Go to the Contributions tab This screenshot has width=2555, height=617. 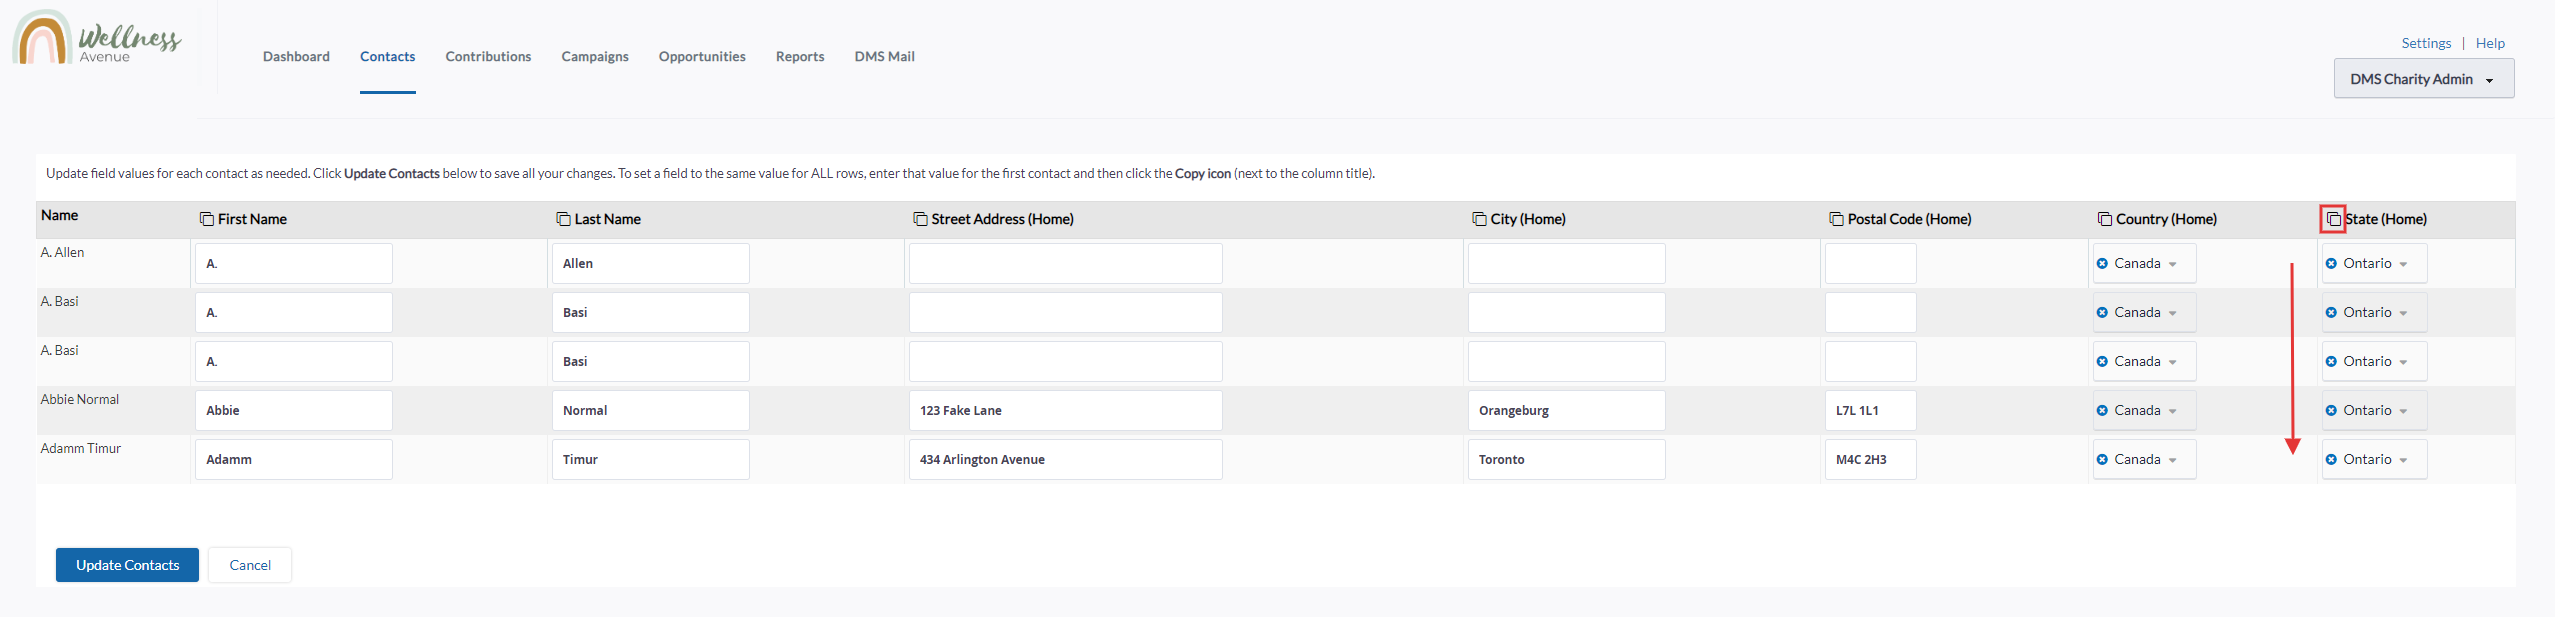click(x=488, y=57)
